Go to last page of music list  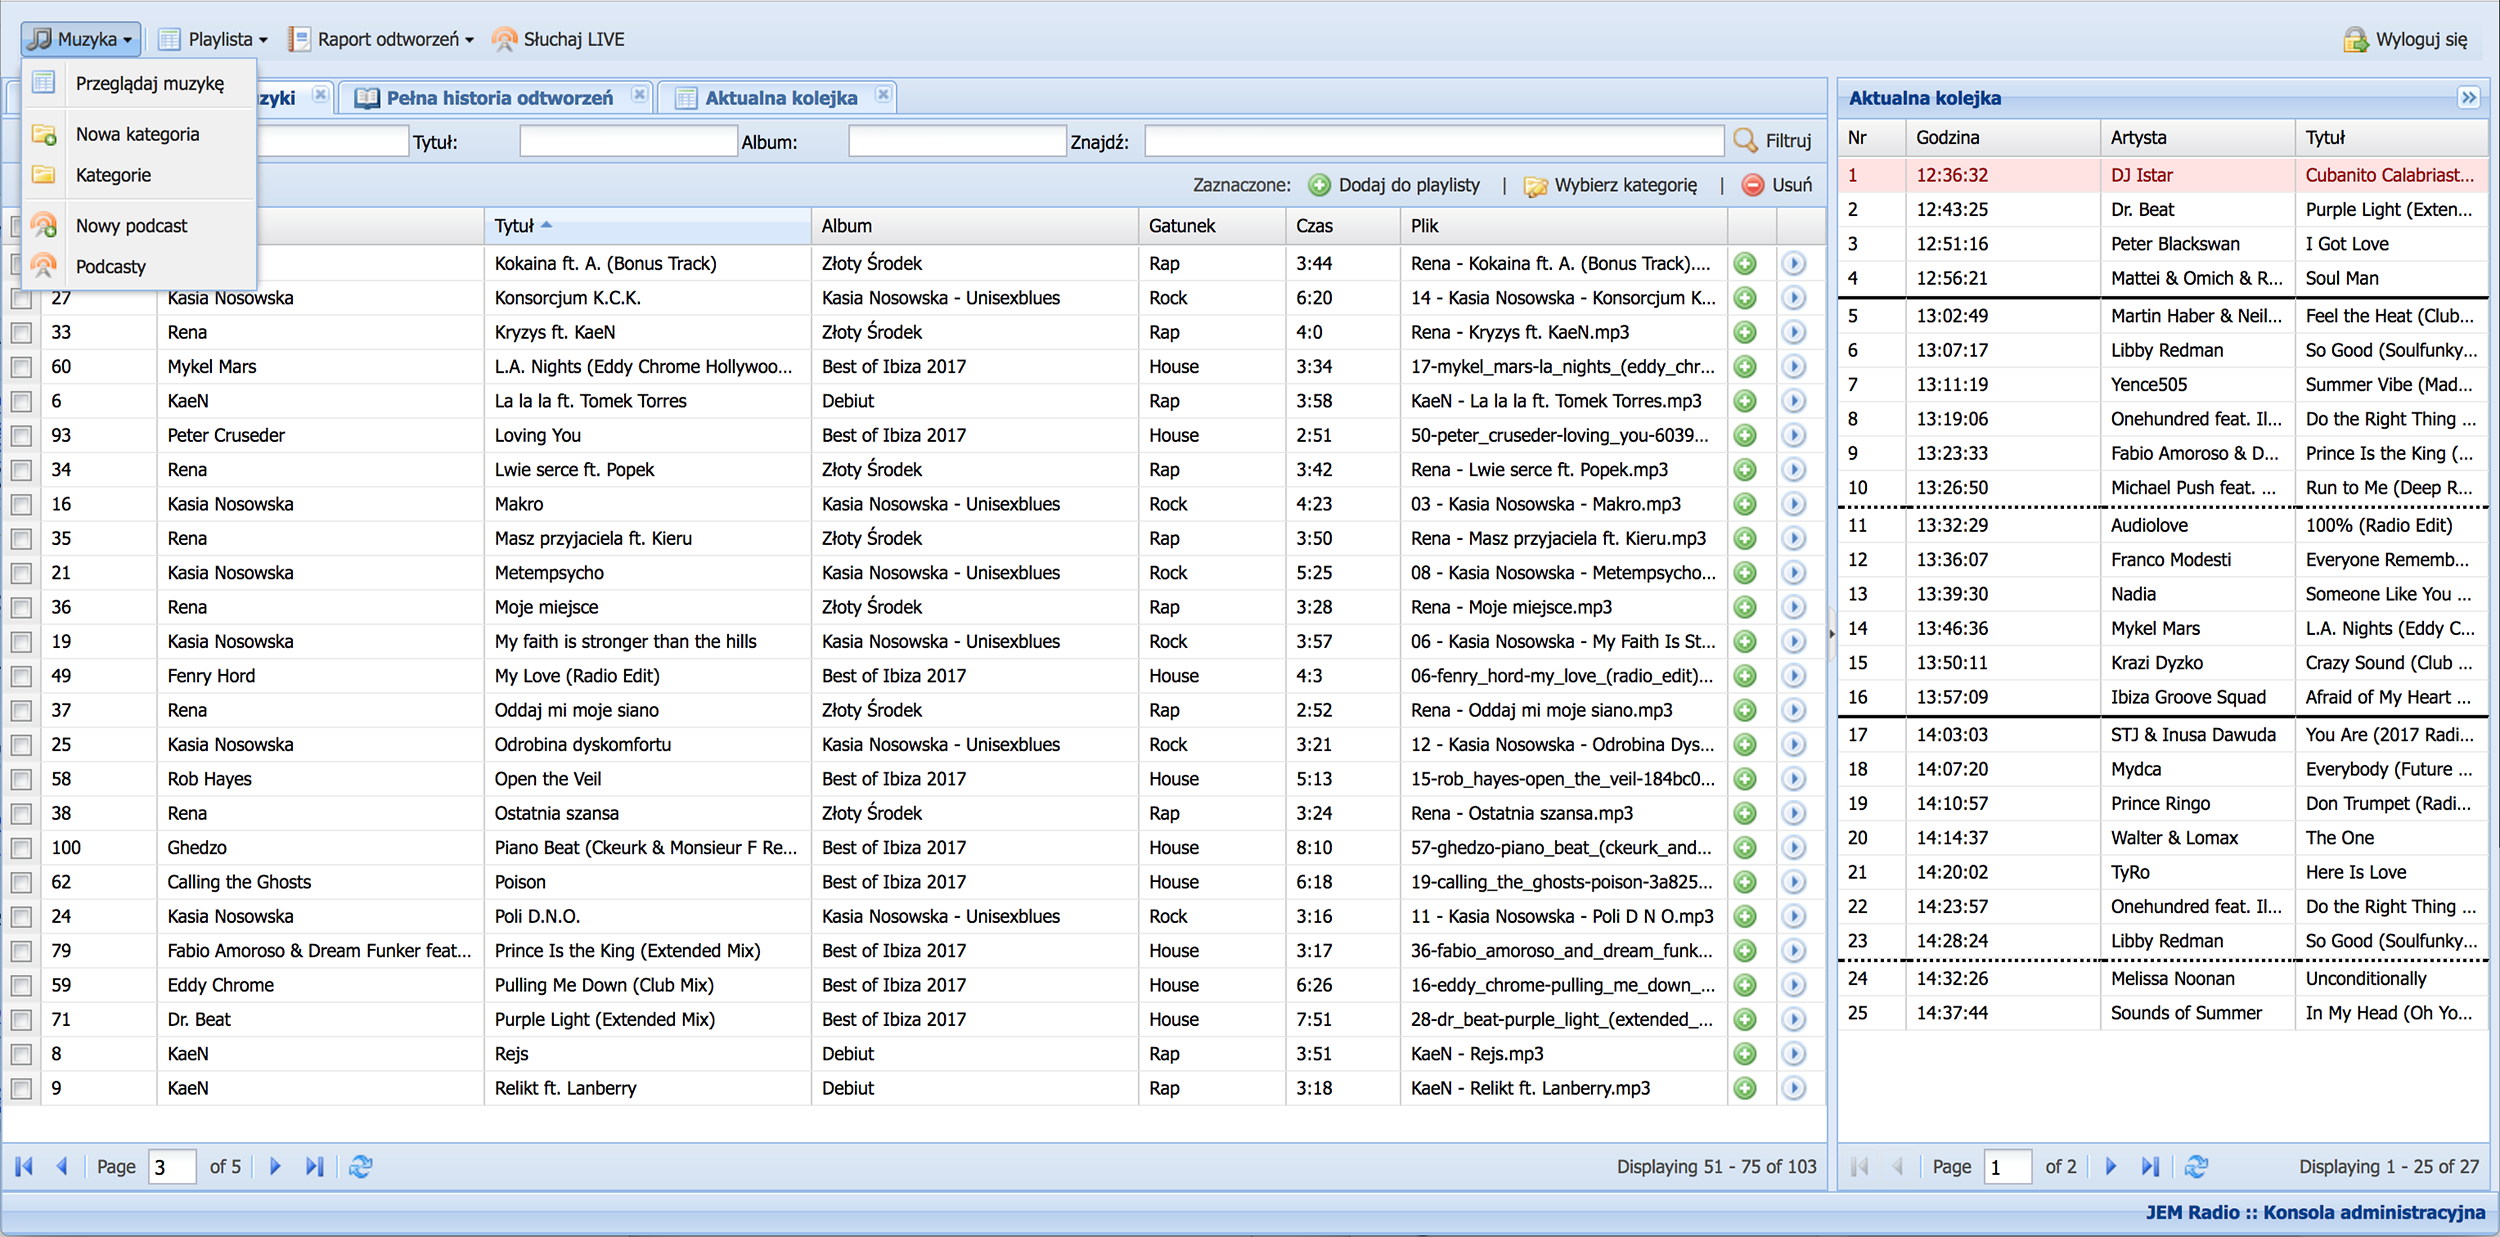click(314, 1166)
